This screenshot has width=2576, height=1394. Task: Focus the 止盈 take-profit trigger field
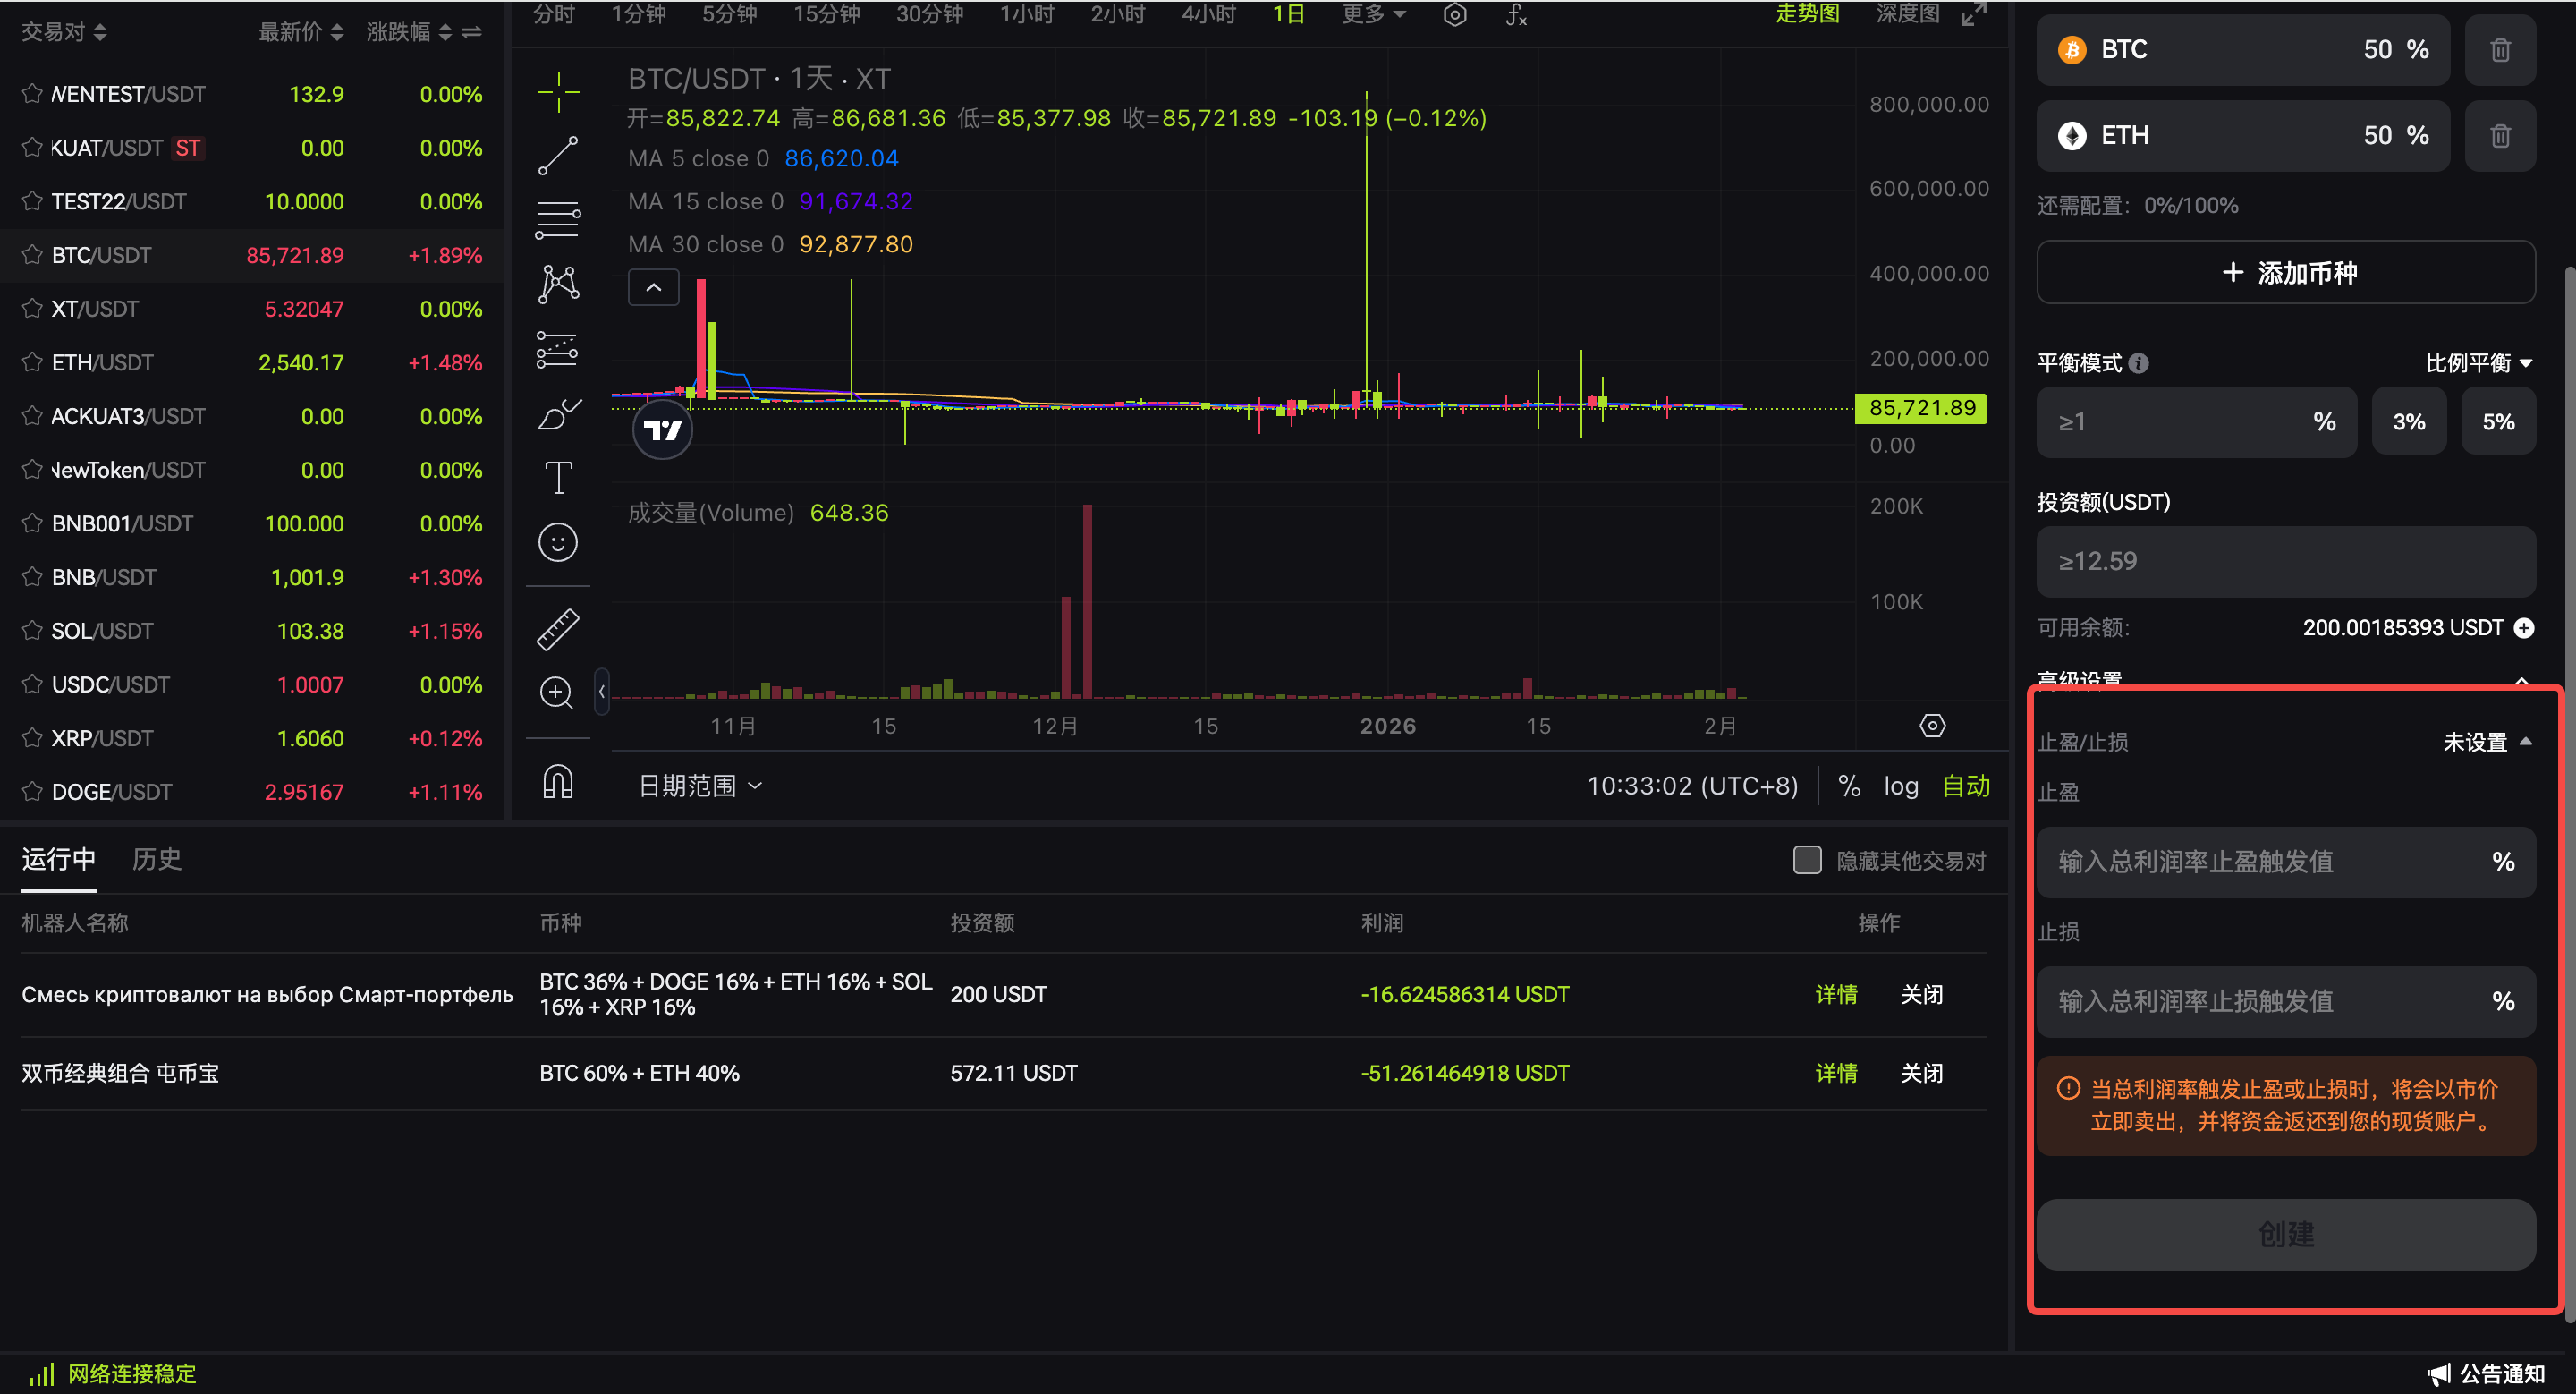click(x=2286, y=862)
